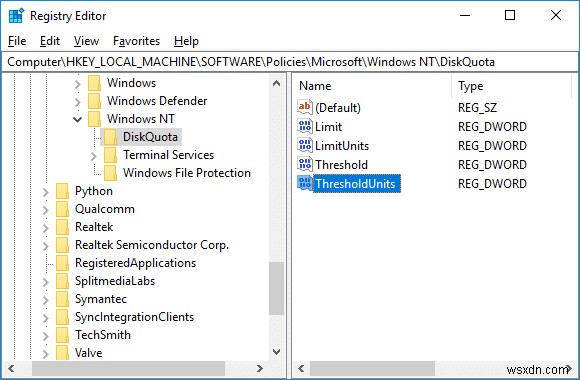Click the DiskQuota folder icon
580x380 pixels.
(x=111, y=137)
